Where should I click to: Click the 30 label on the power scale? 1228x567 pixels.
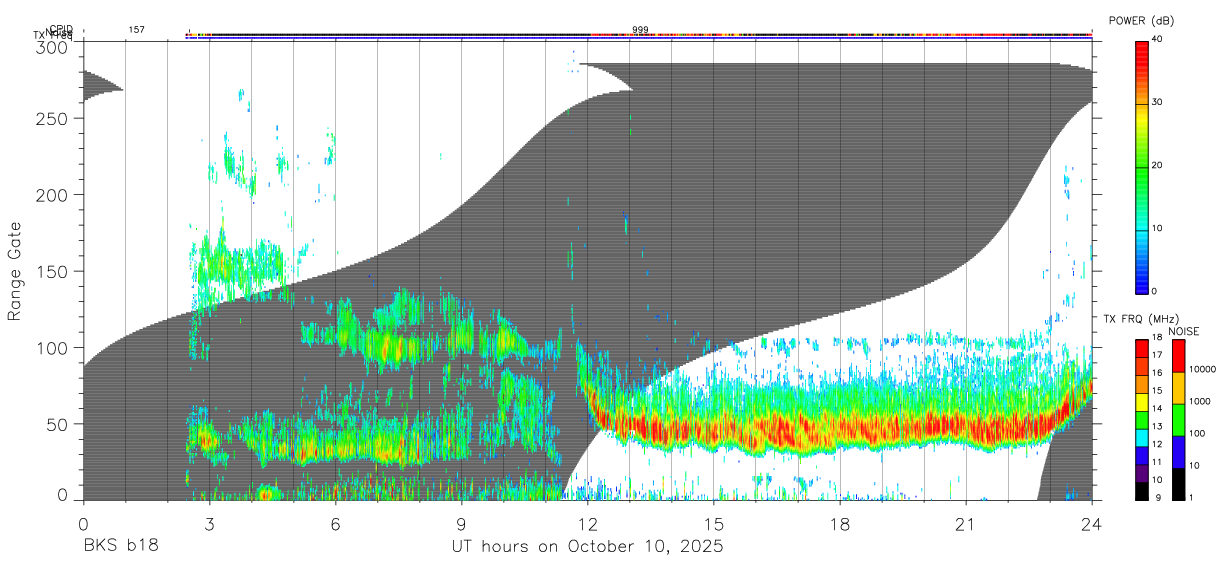click(x=1157, y=103)
